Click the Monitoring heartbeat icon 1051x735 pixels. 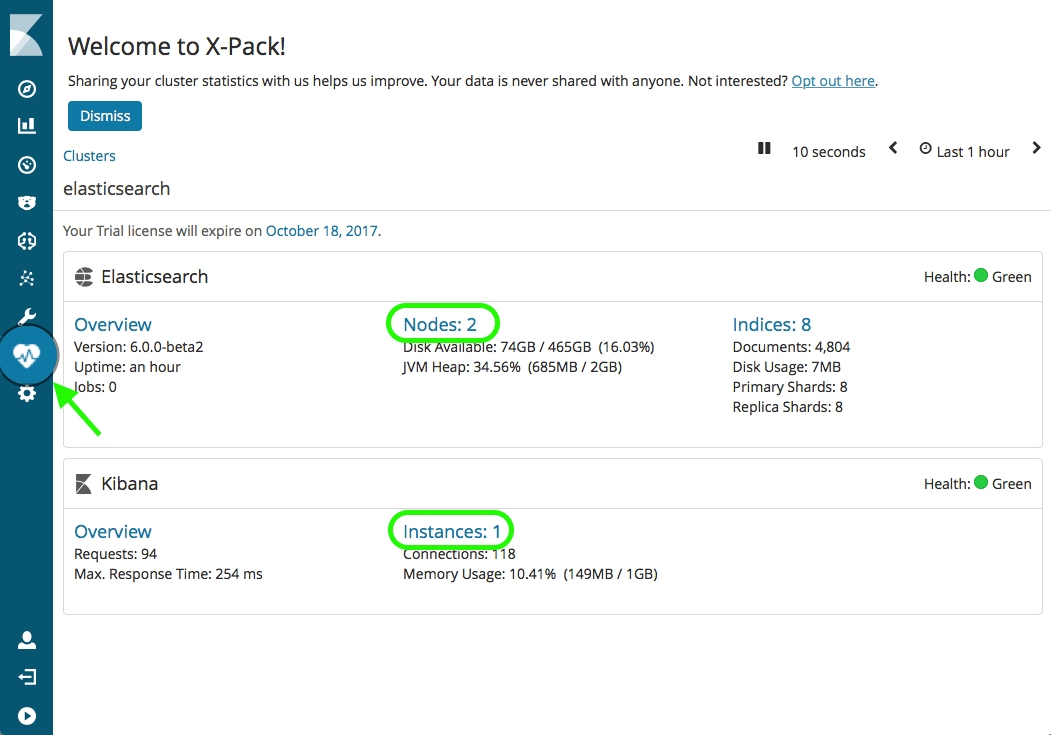coord(27,354)
